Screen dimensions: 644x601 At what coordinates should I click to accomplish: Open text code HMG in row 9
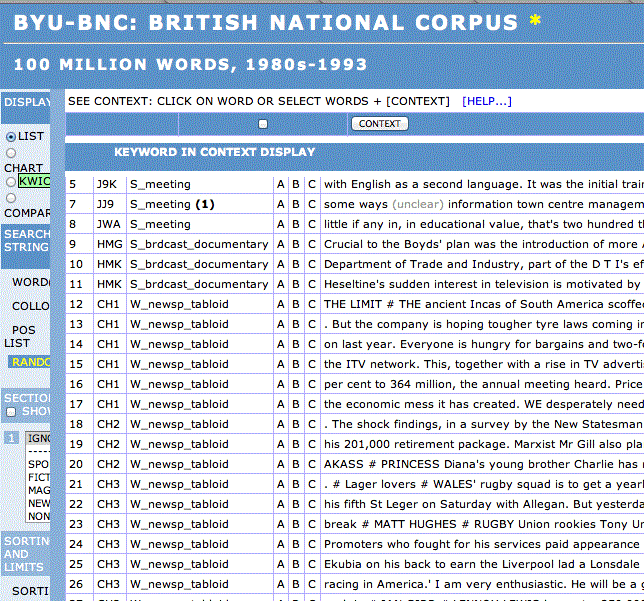click(110, 244)
